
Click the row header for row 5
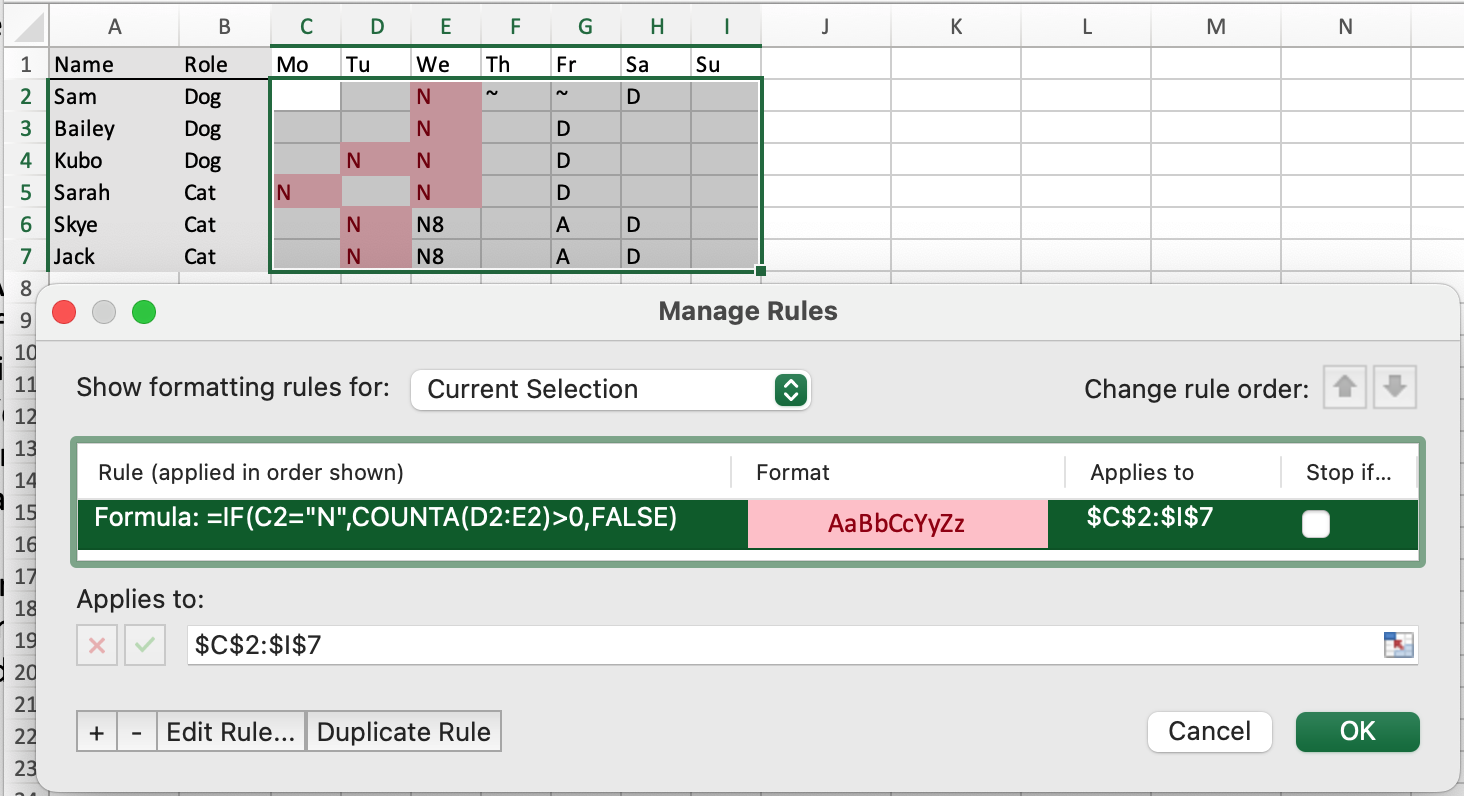point(26,192)
